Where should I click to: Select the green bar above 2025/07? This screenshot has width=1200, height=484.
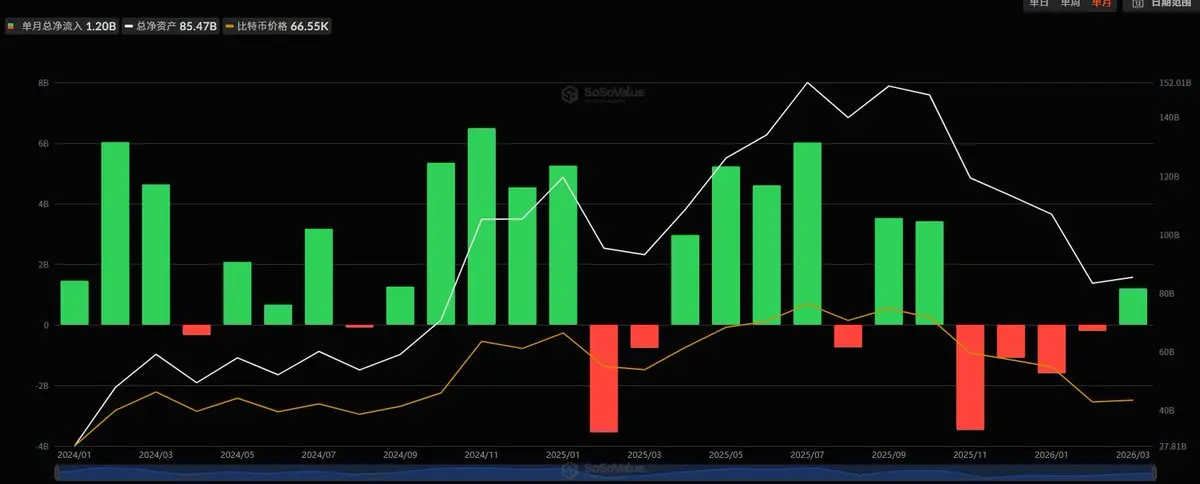pyautogui.click(x=807, y=234)
